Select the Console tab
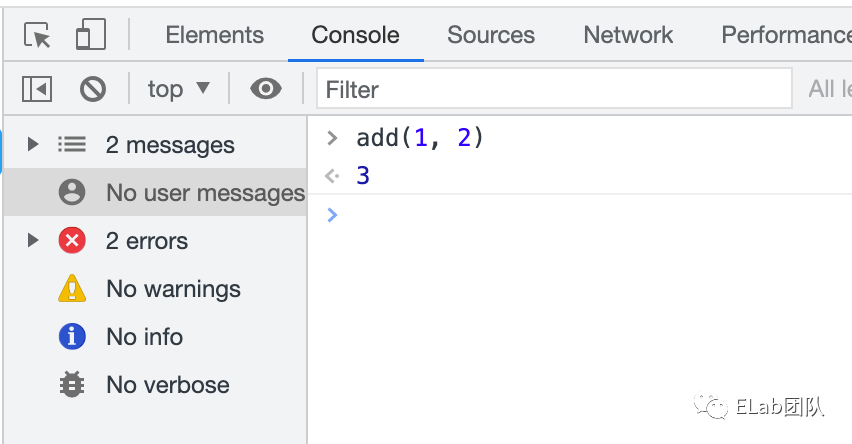The width and height of the screenshot is (852, 444). [355, 35]
